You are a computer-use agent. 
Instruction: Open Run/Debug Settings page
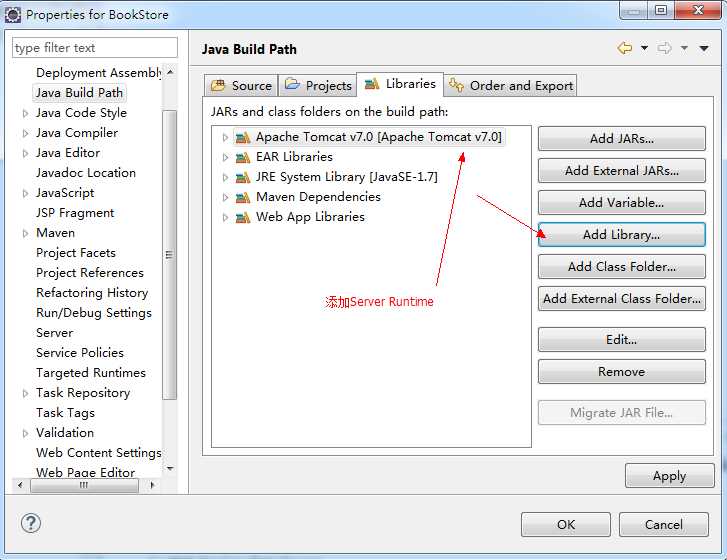94,313
